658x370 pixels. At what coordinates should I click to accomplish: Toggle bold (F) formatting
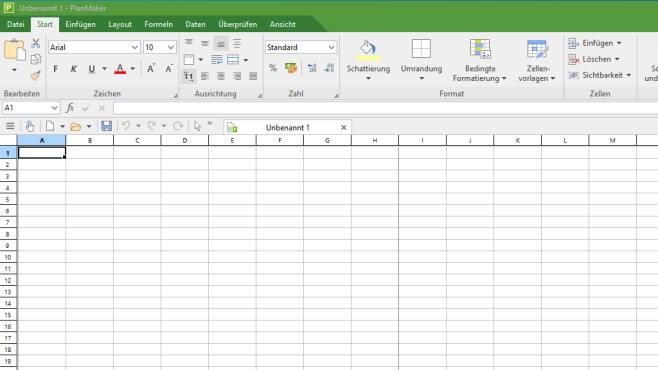[55, 69]
